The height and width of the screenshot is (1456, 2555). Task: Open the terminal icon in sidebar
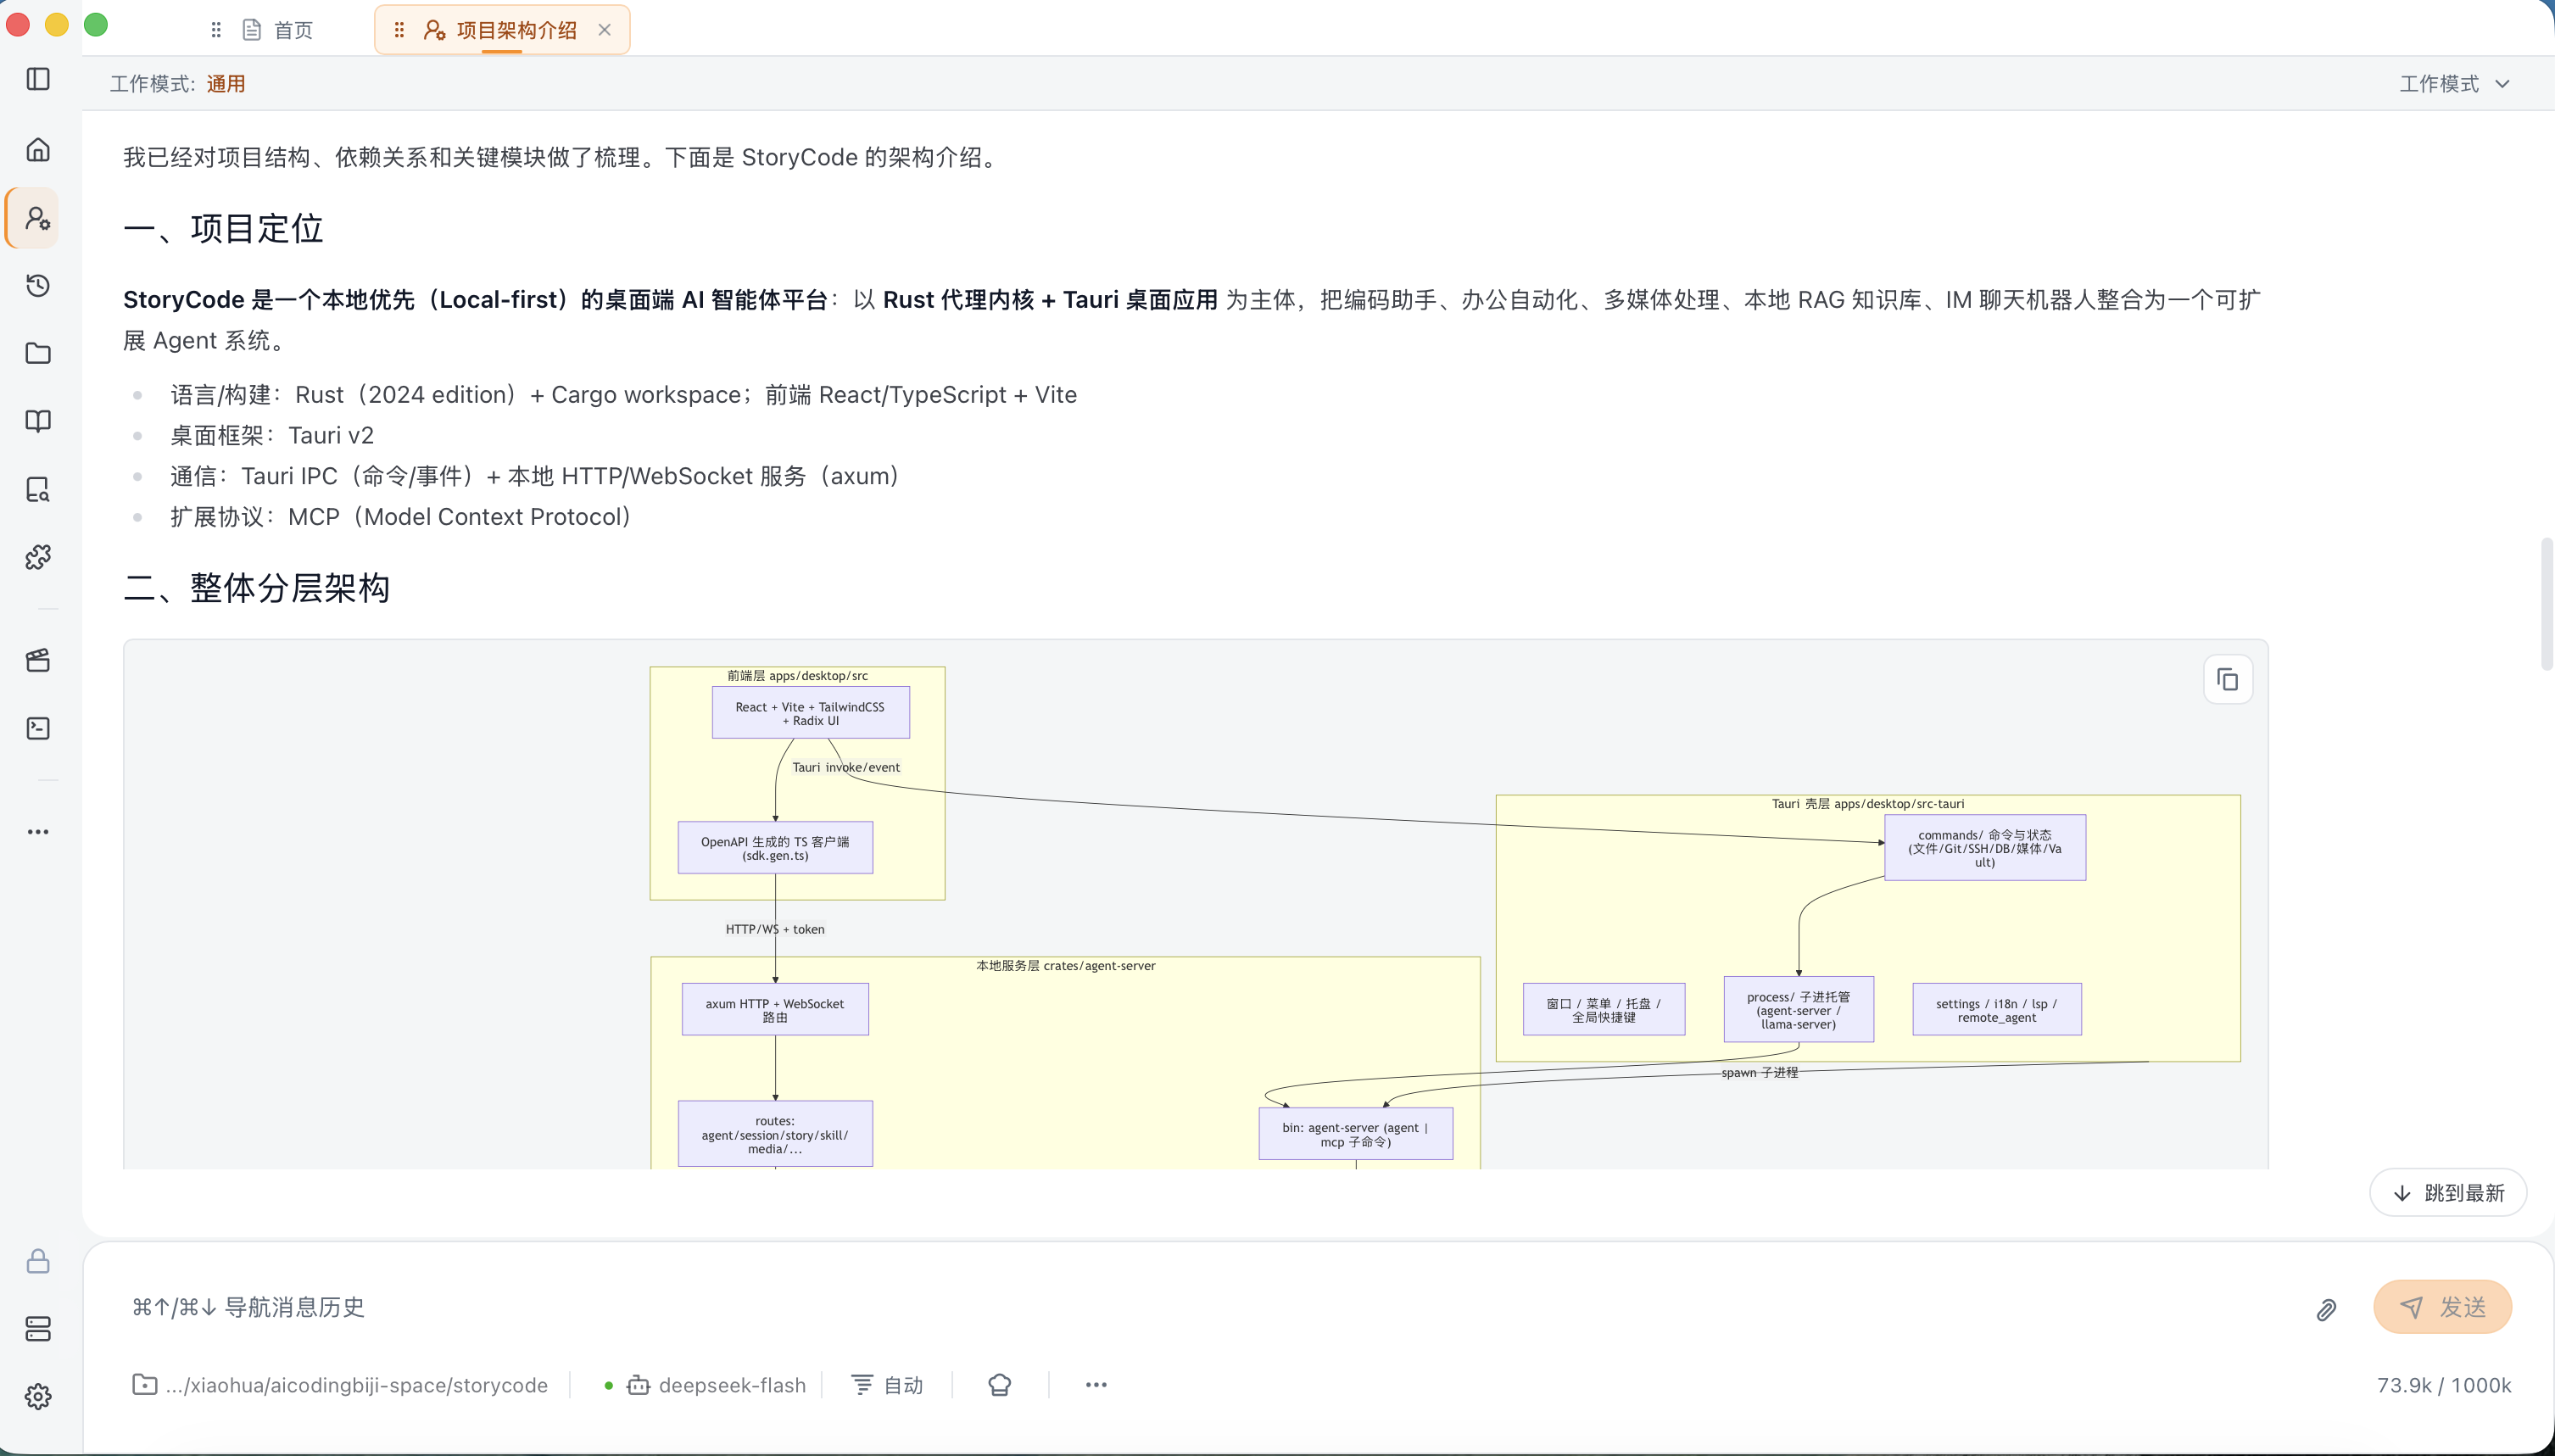point(38,728)
